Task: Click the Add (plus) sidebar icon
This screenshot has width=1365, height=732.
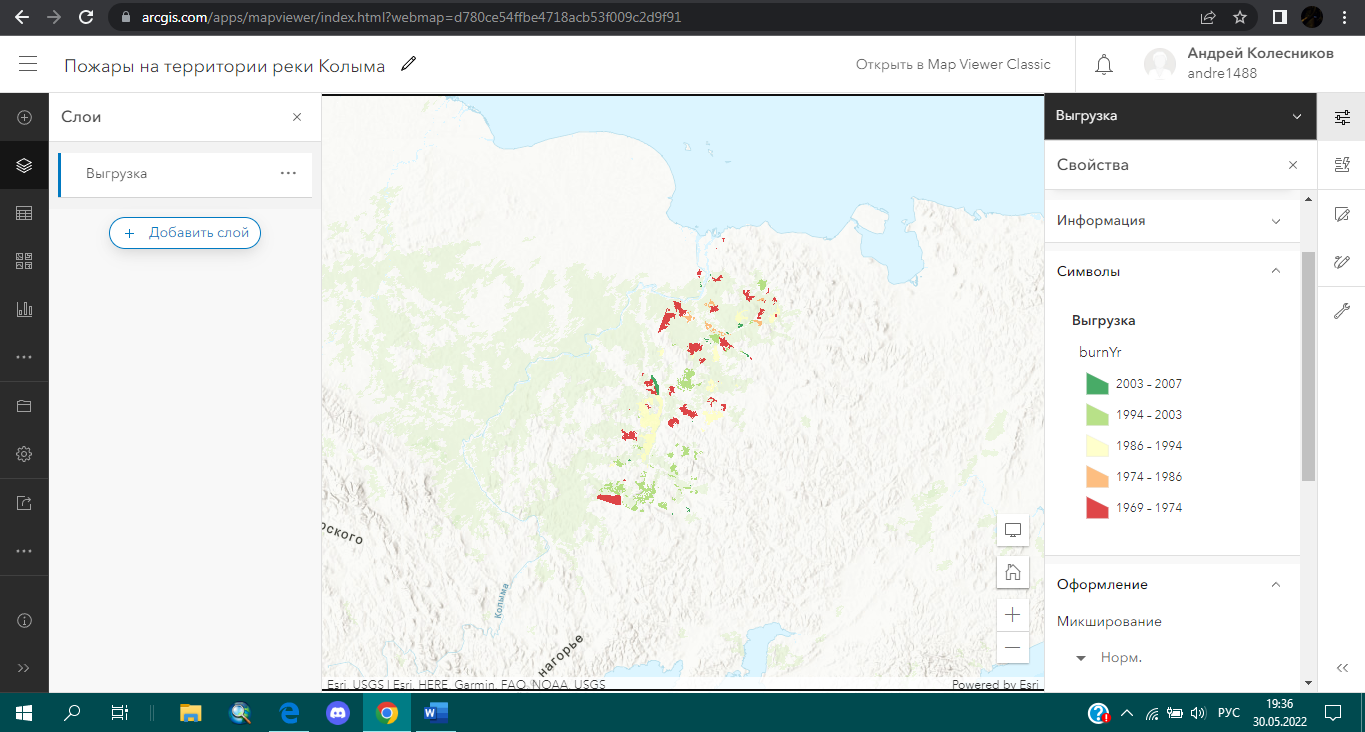Action: [25, 117]
